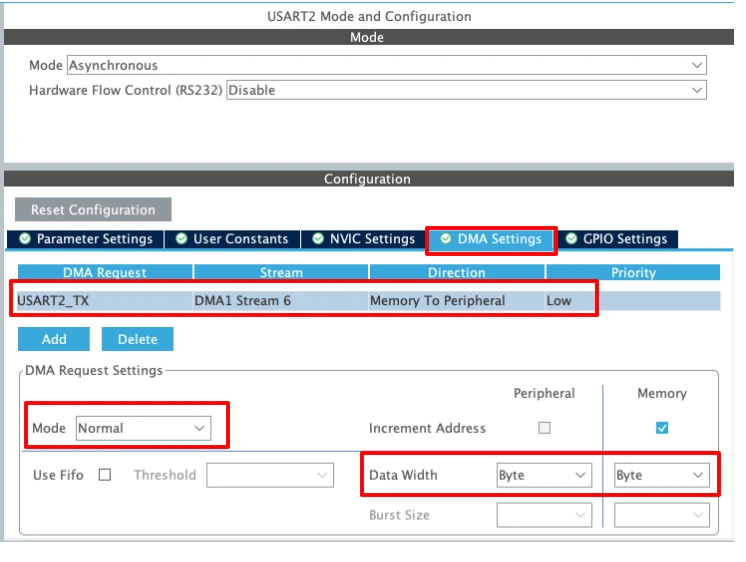
Task: Enable Peripheral Increment Address checkbox
Action: coord(545,428)
